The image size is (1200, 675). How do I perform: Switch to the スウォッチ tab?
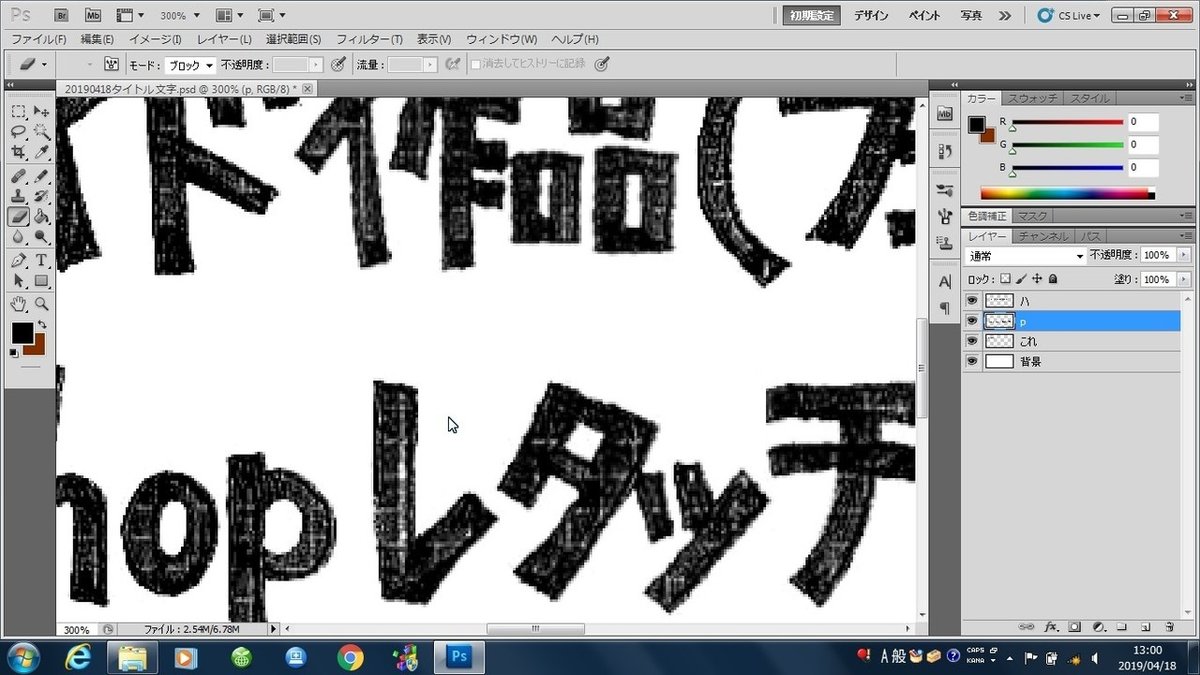pyautogui.click(x=1031, y=98)
